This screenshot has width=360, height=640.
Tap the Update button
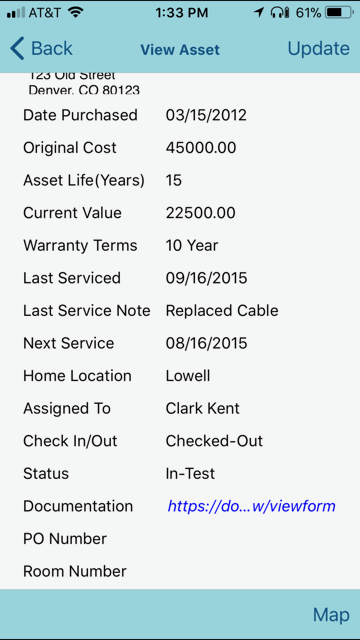[318, 48]
